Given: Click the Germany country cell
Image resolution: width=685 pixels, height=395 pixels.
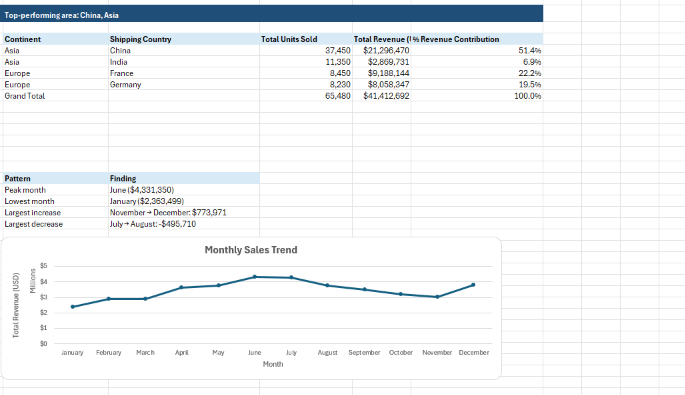Looking at the screenshot, I should tap(184, 84).
